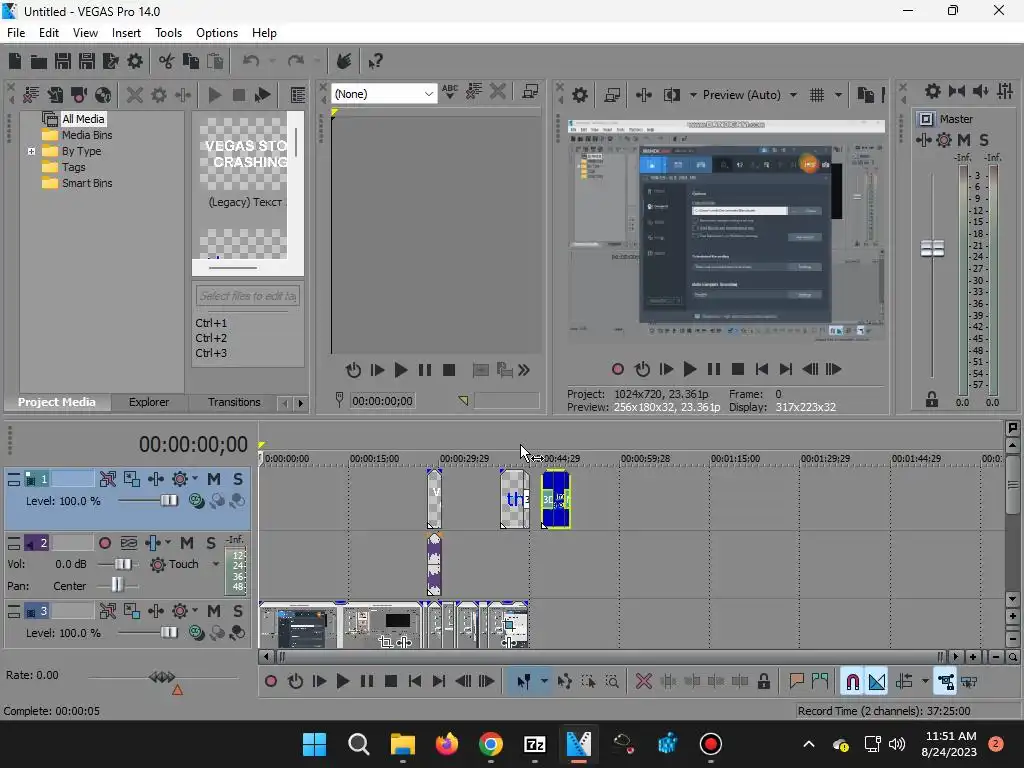Click the trimmer timecode field
This screenshot has width=1024, height=768.
(x=382, y=401)
